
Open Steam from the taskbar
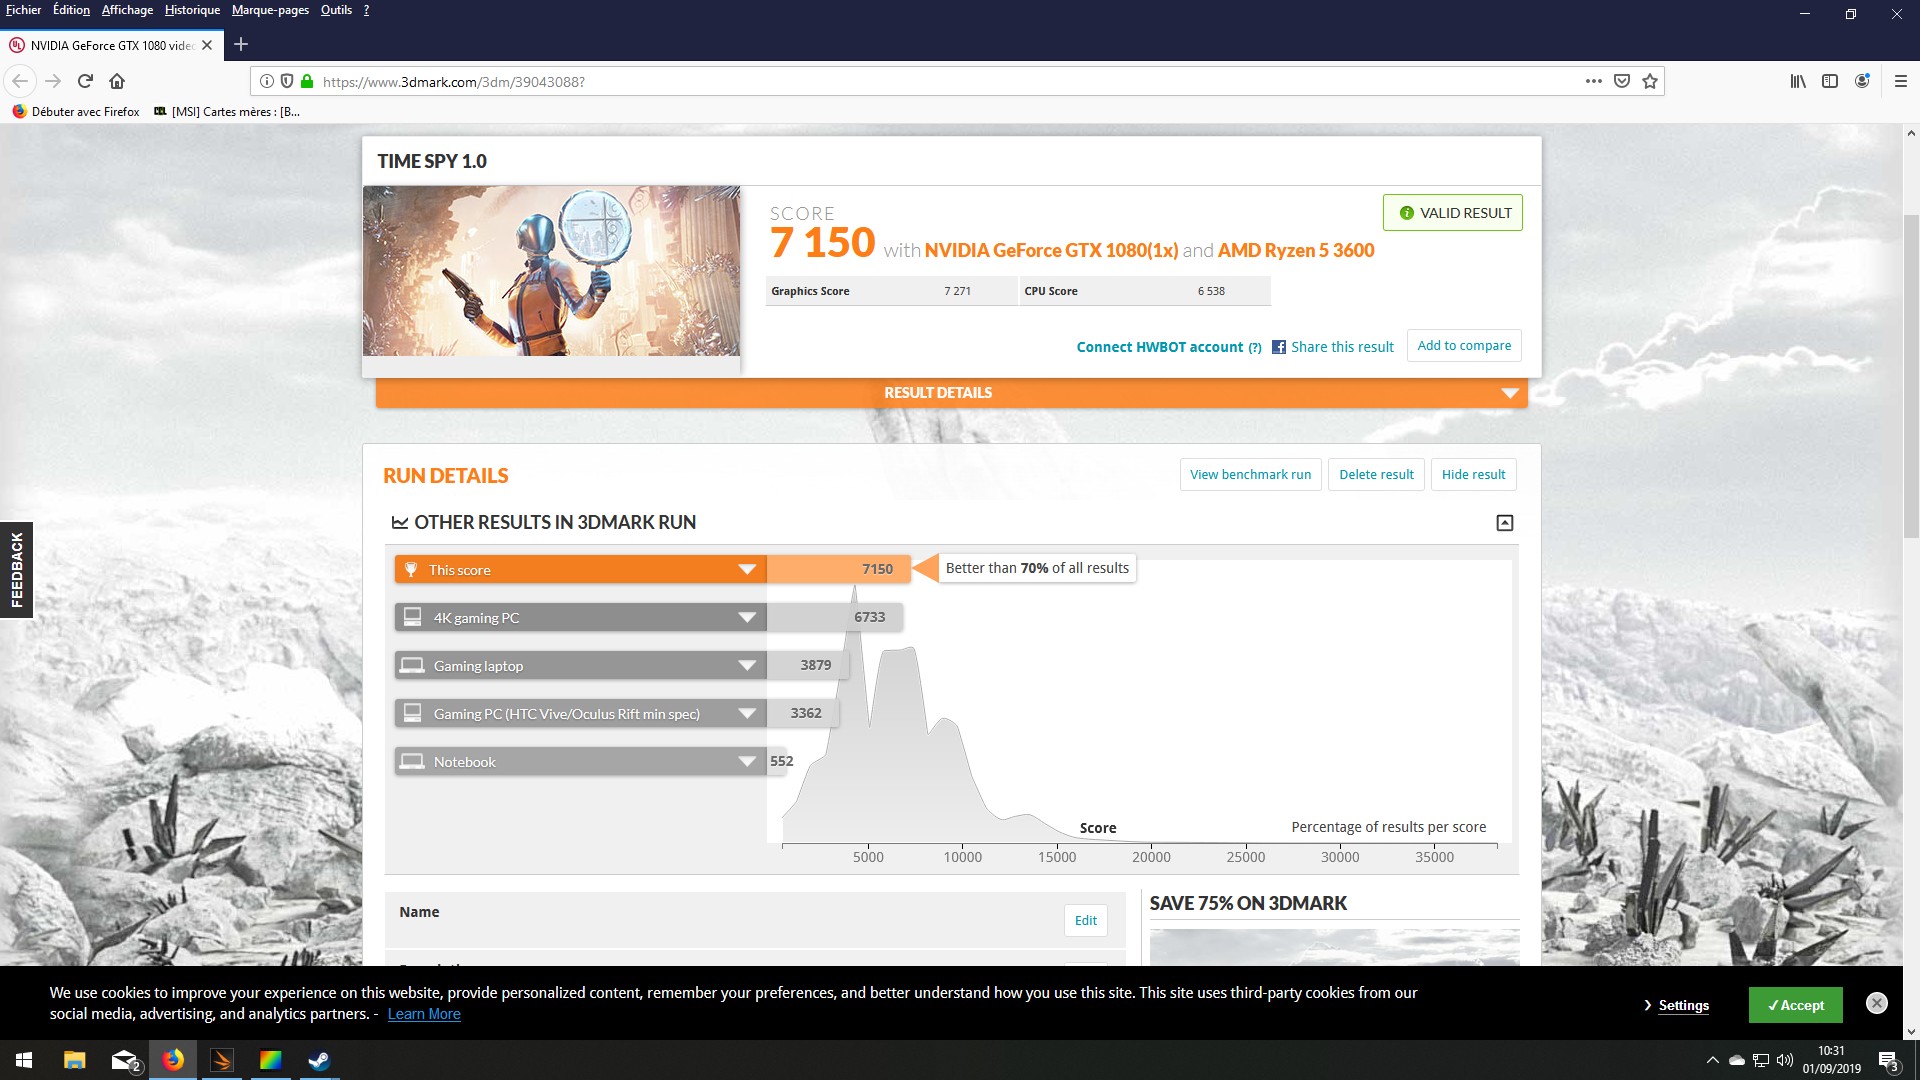319,1060
